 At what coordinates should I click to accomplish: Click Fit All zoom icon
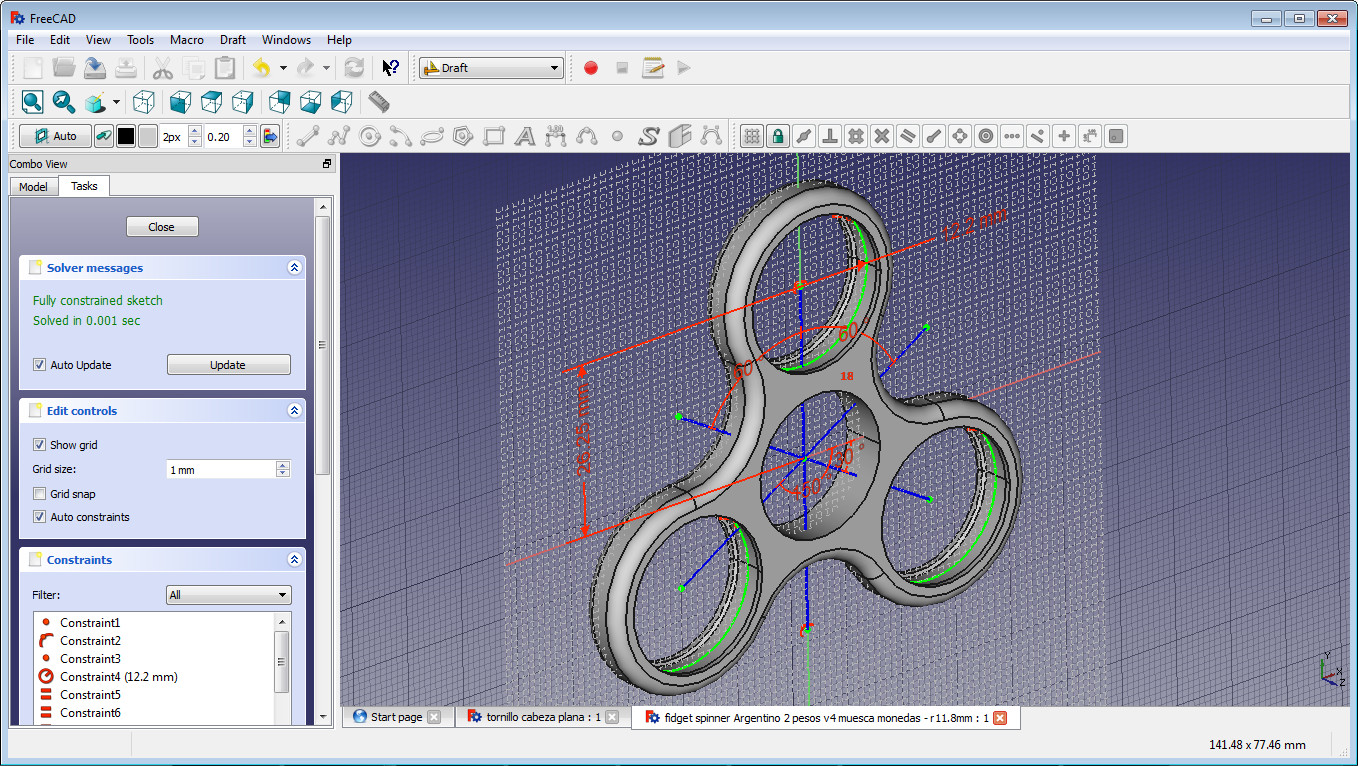point(33,102)
